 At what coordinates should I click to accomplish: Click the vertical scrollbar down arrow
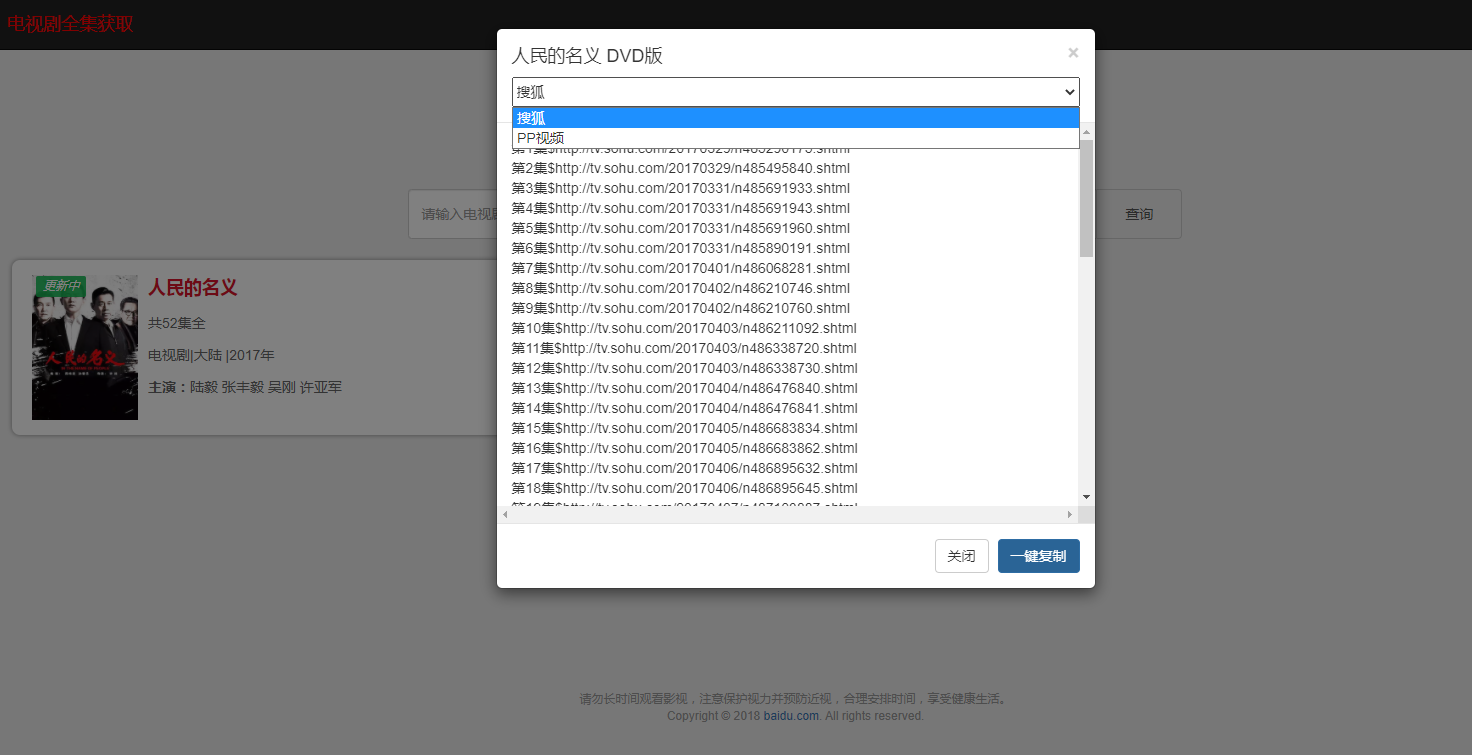pos(1086,497)
